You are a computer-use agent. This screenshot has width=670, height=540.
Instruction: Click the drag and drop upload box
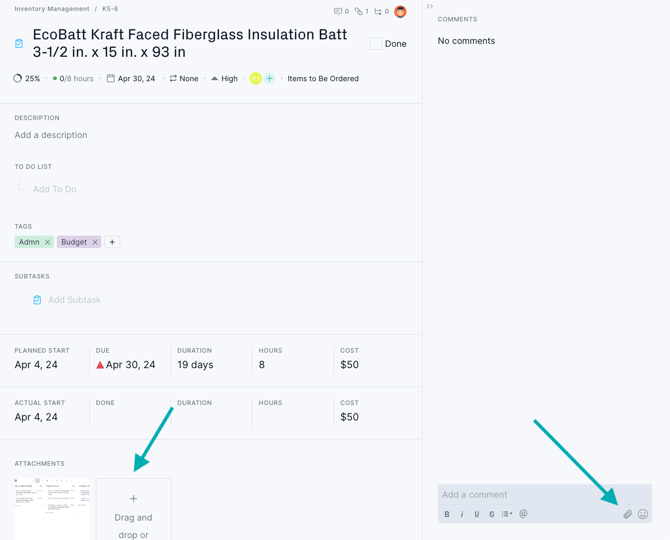point(133,509)
